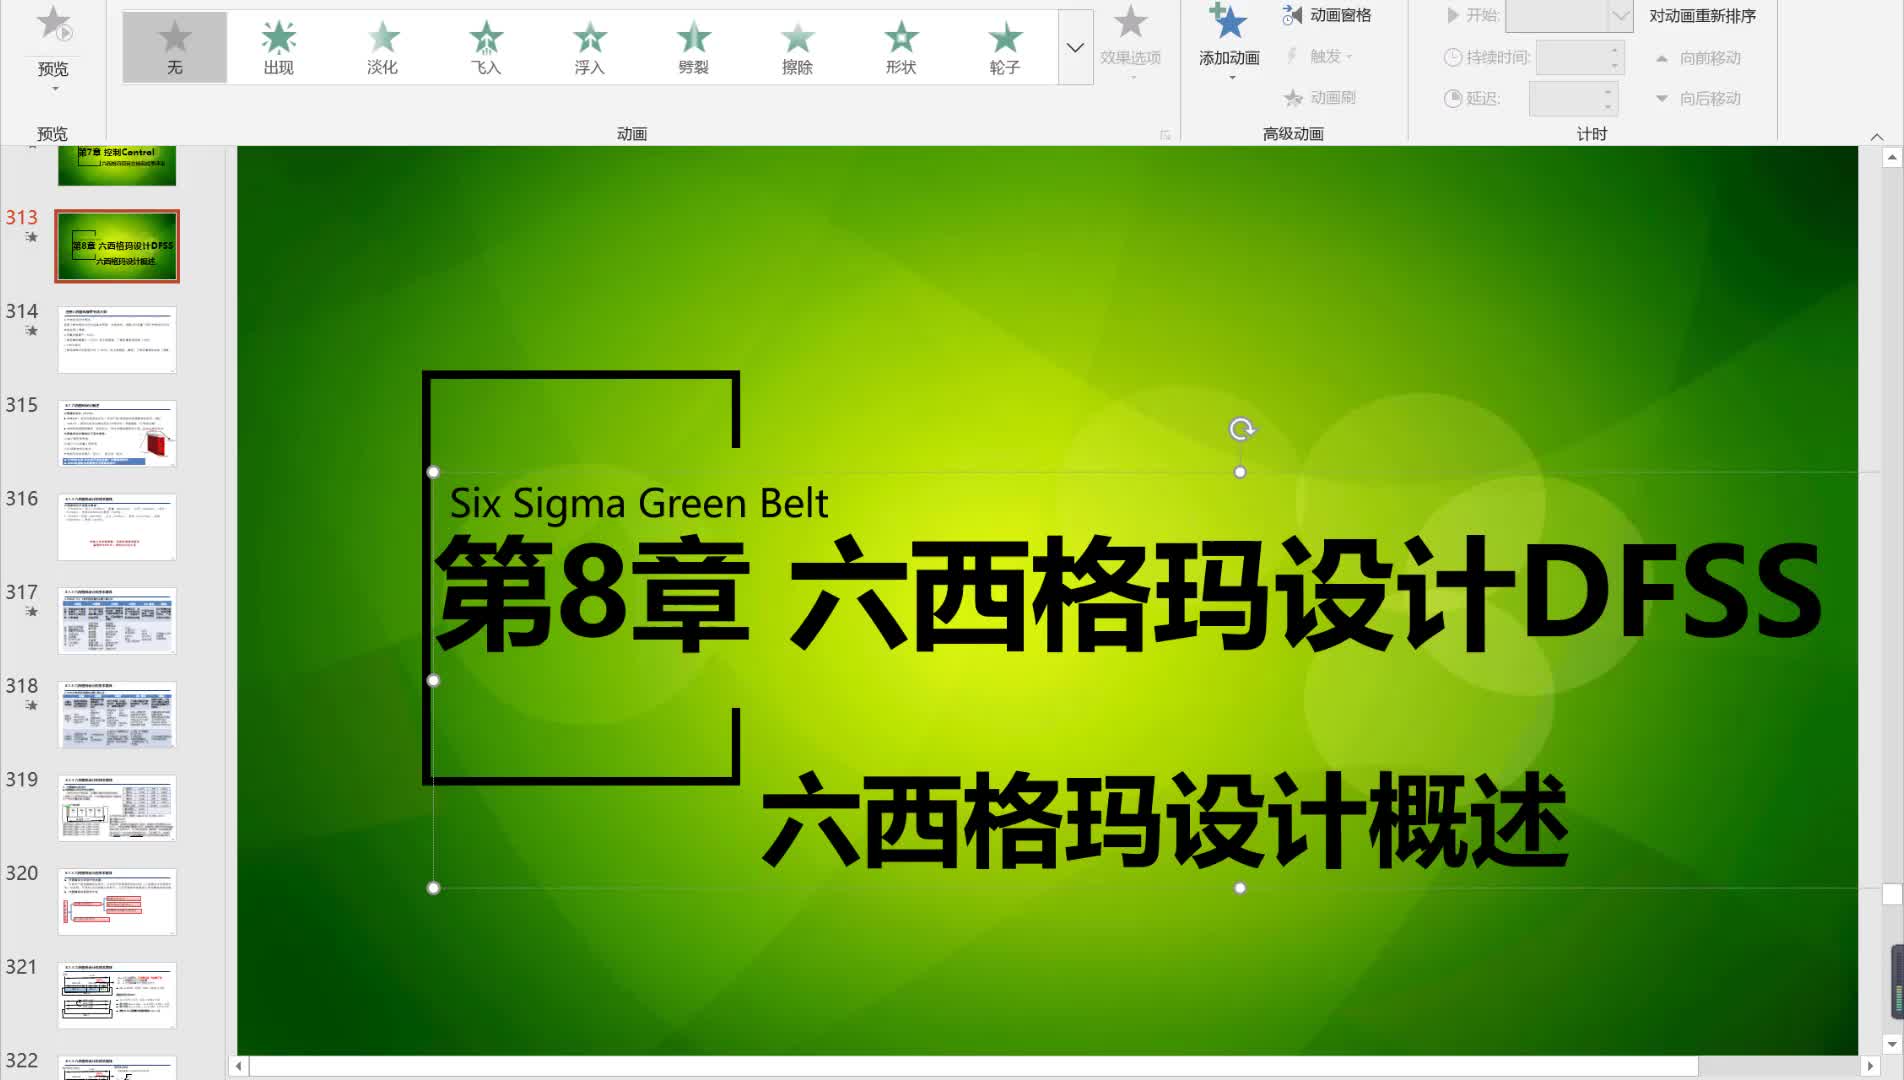Image resolution: width=1904 pixels, height=1080 pixels.
Task: Select slide 321 thumbnail
Action: [x=117, y=995]
